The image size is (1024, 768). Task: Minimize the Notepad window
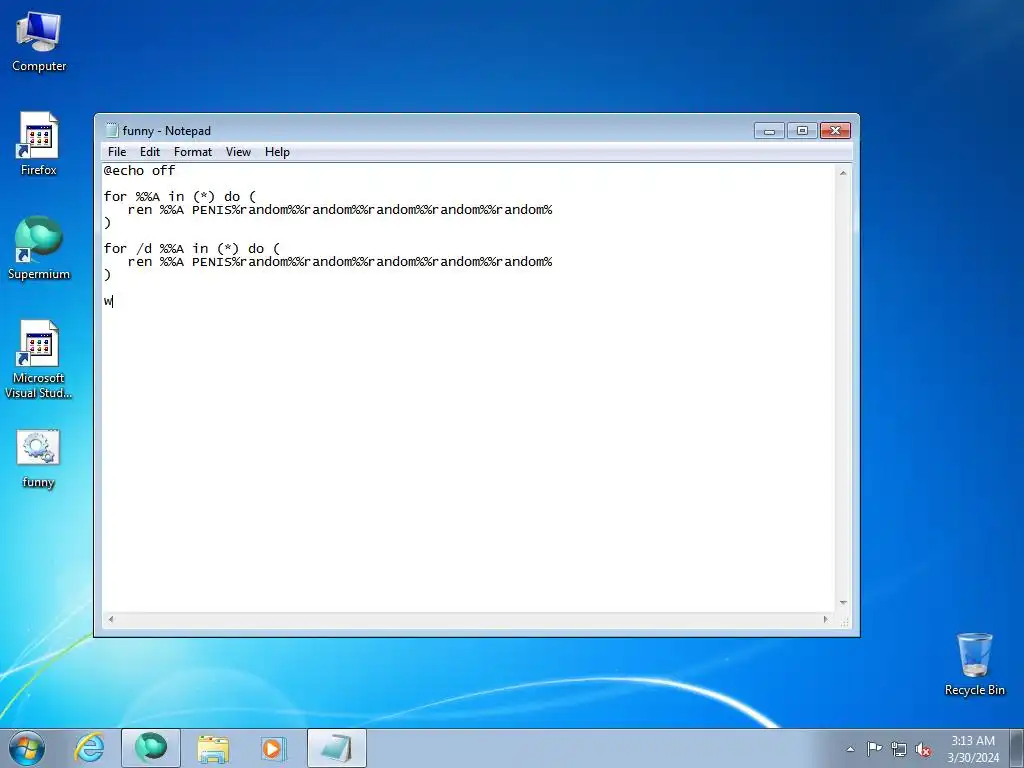point(769,131)
